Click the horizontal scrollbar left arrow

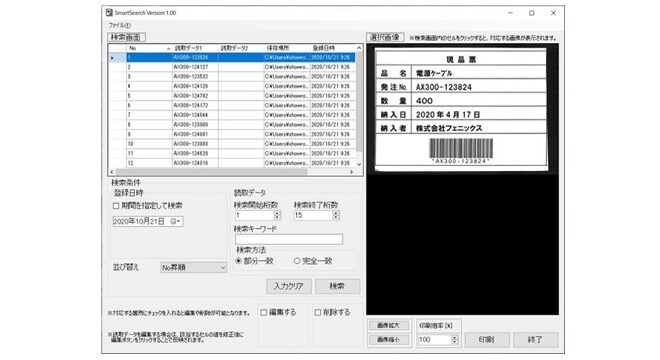[112, 172]
